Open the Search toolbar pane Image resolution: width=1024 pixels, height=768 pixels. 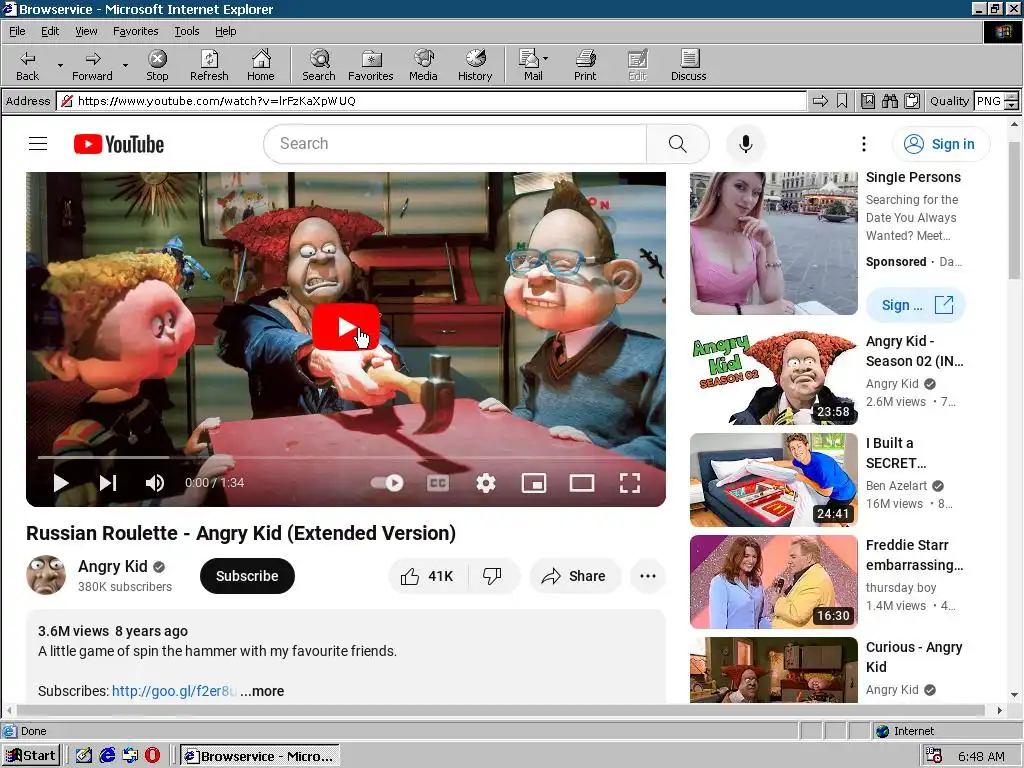tap(319, 65)
